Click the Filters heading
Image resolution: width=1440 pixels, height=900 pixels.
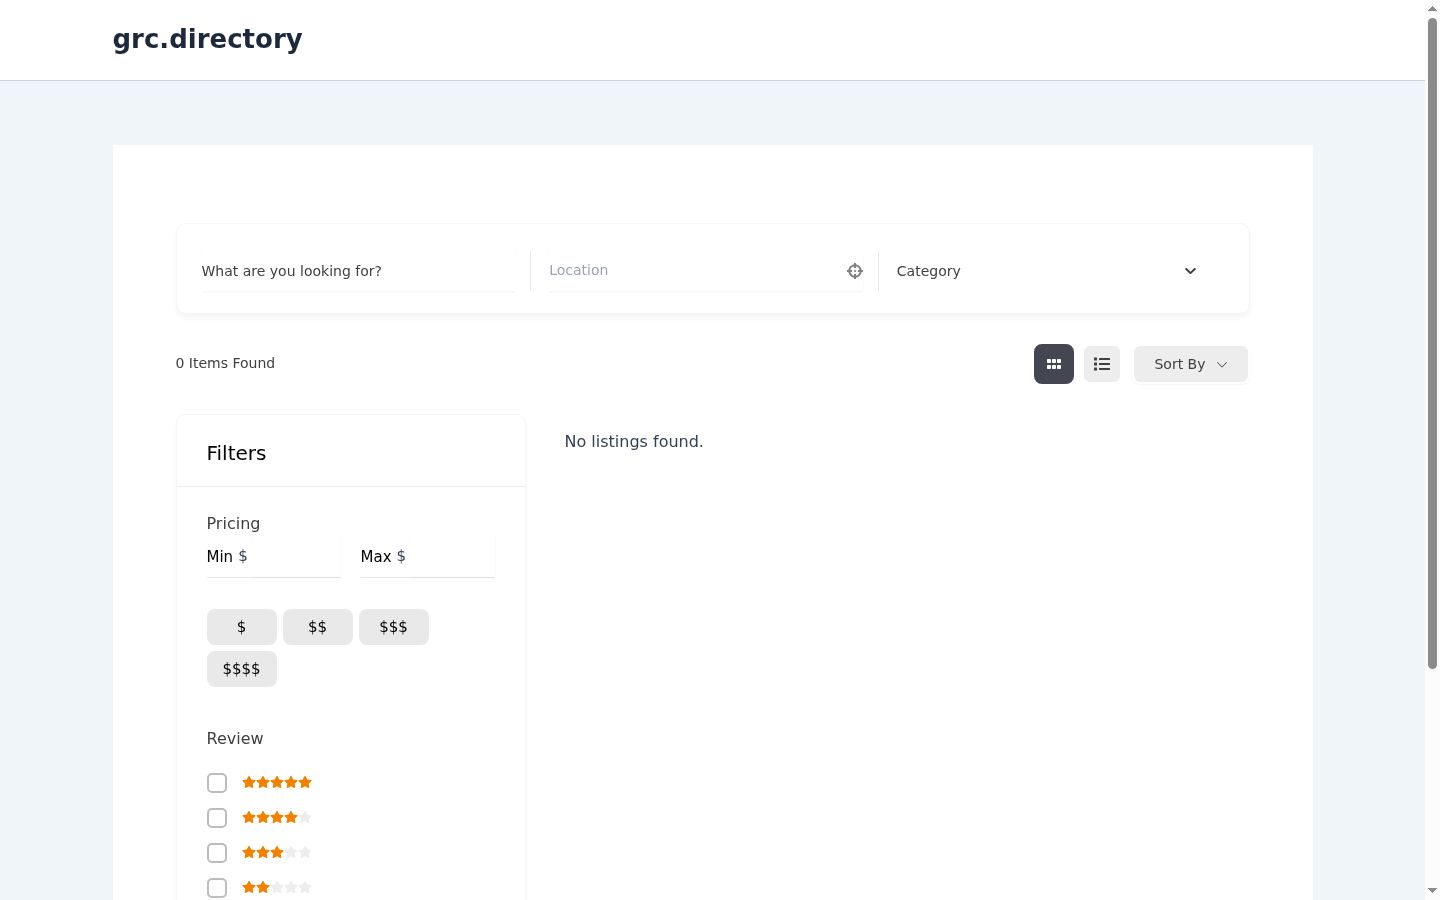236,453
